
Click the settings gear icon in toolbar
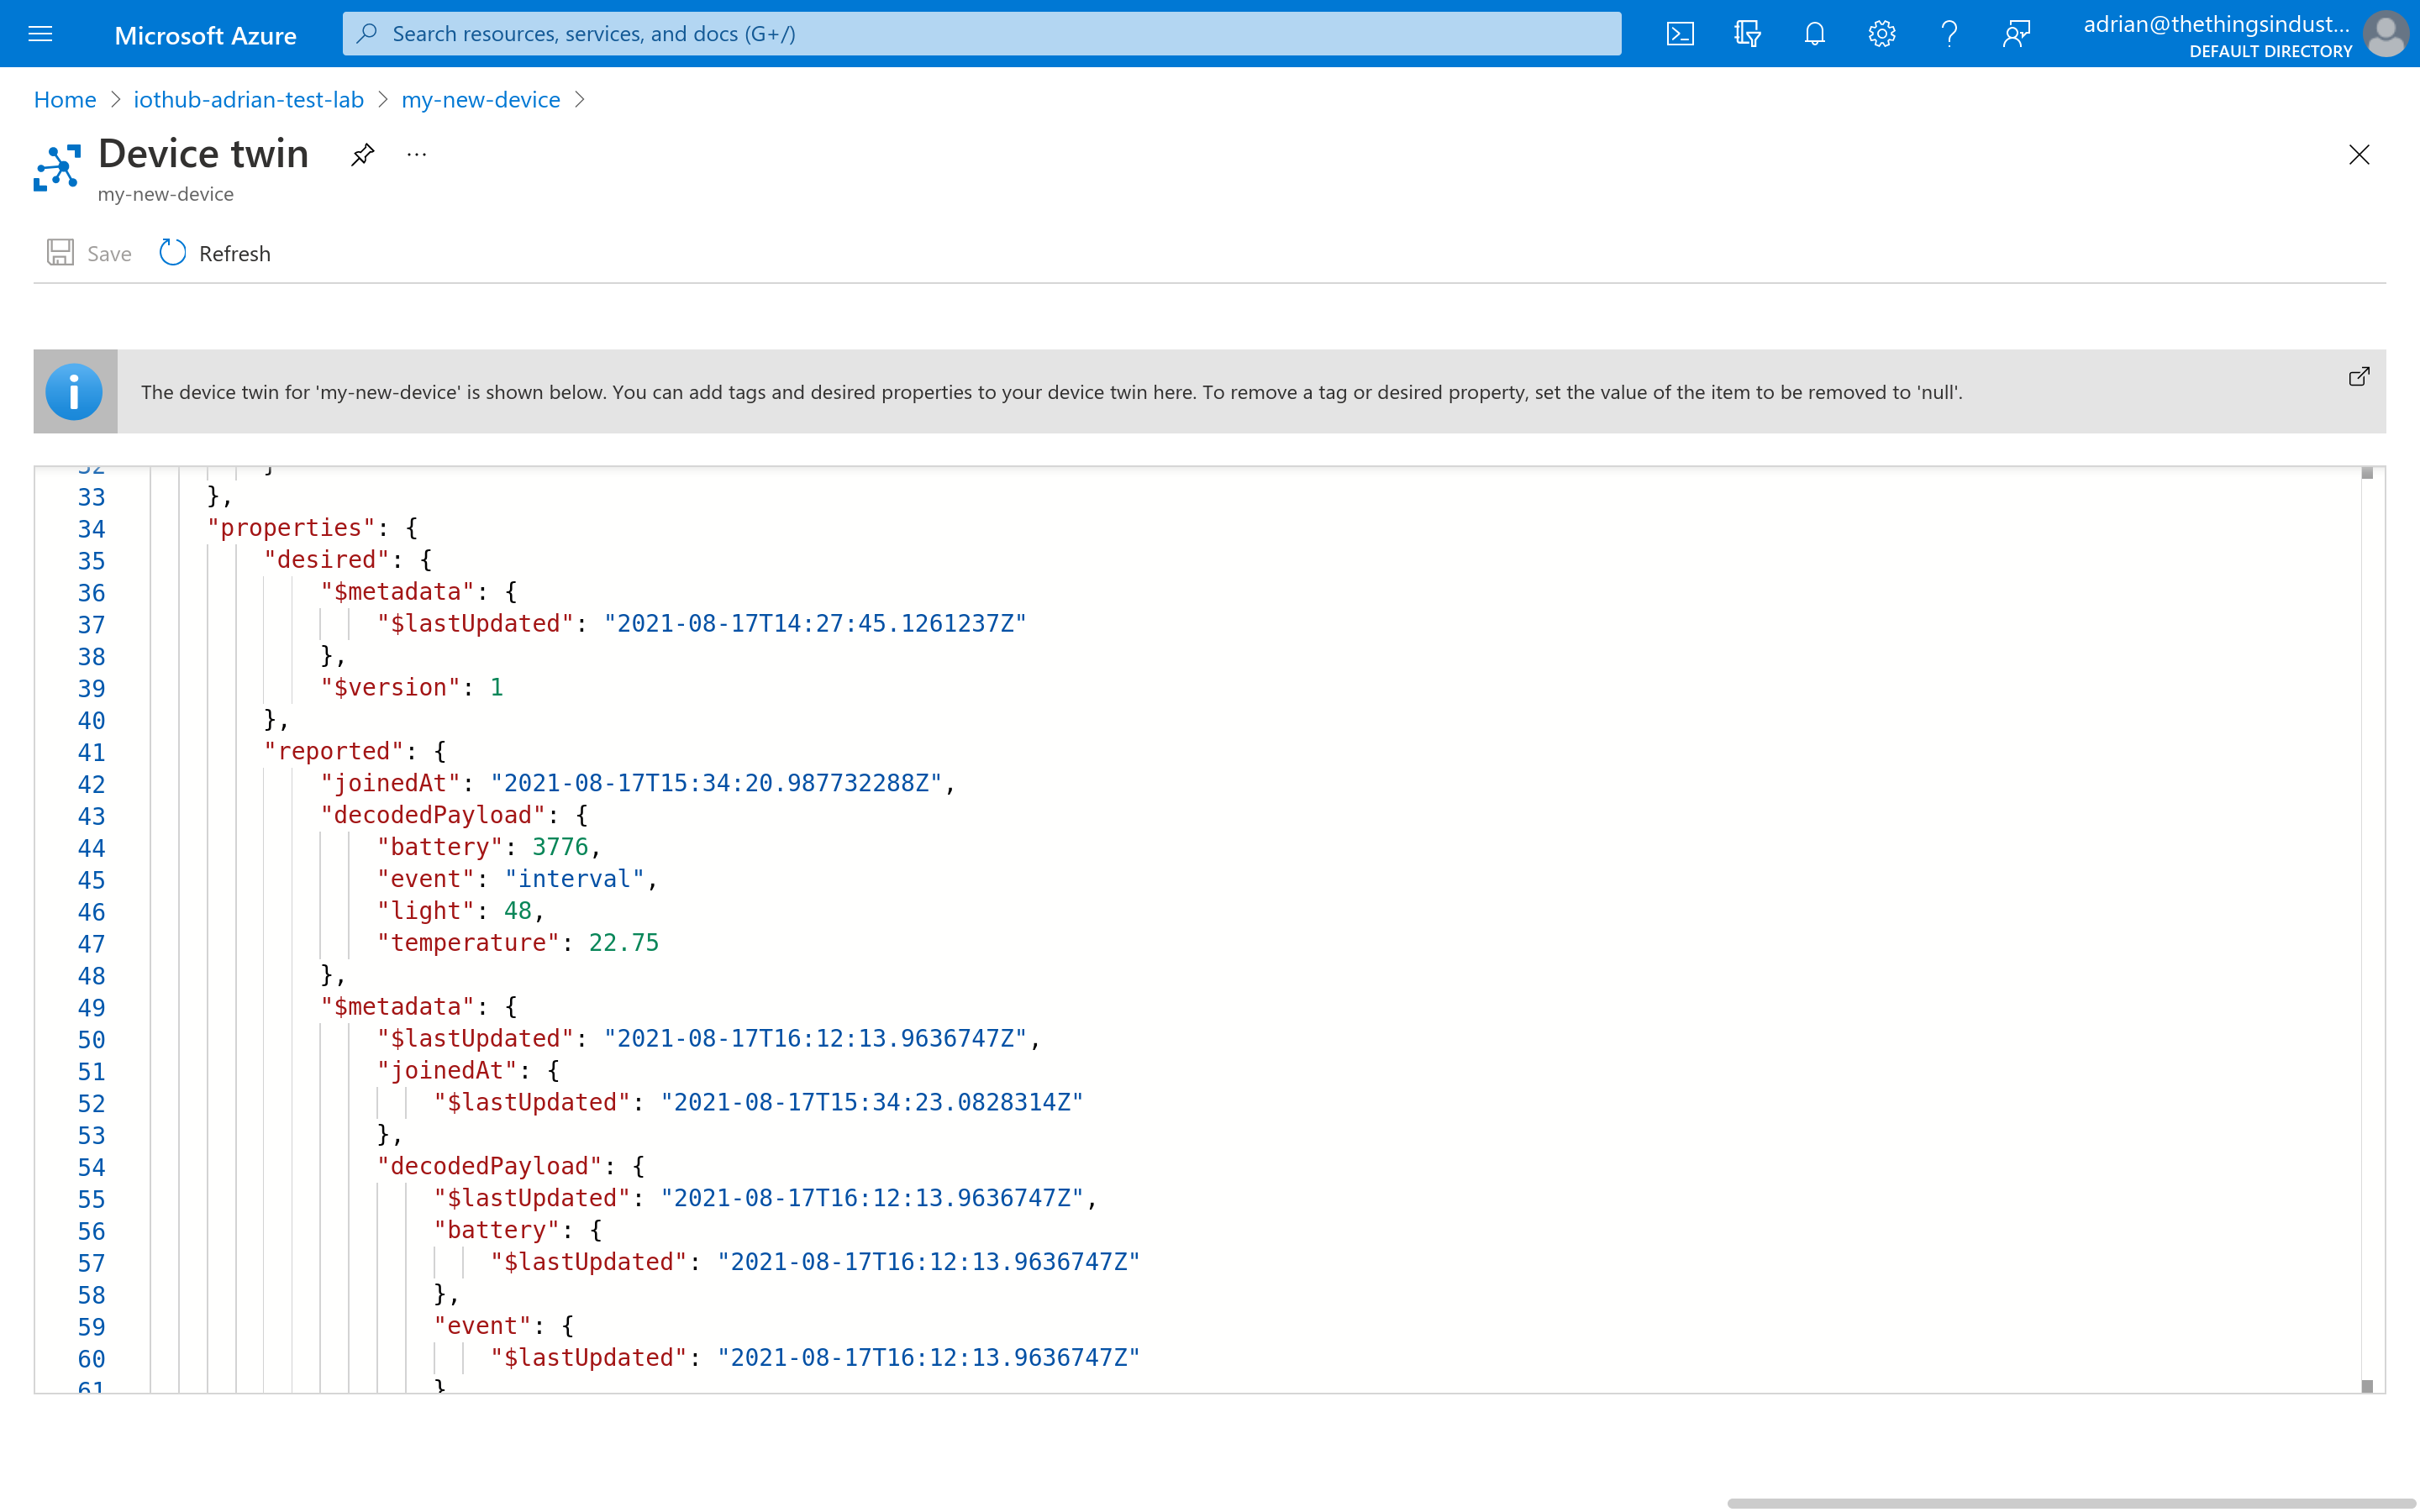pos(1880,33)
